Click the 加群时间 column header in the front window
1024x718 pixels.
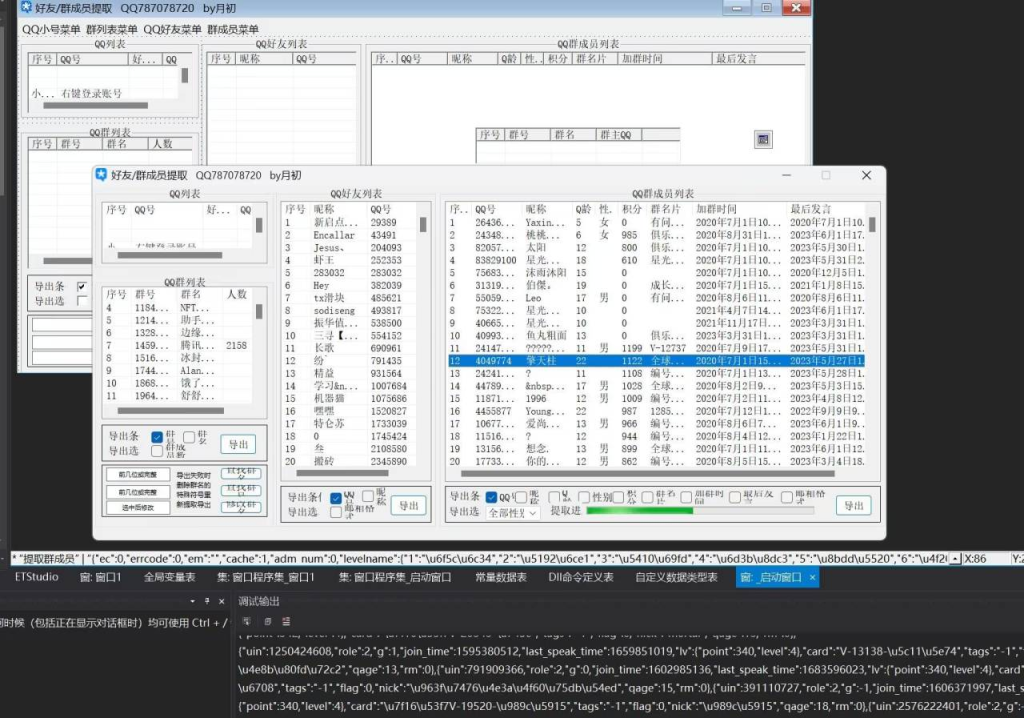(x=716, y=209)
